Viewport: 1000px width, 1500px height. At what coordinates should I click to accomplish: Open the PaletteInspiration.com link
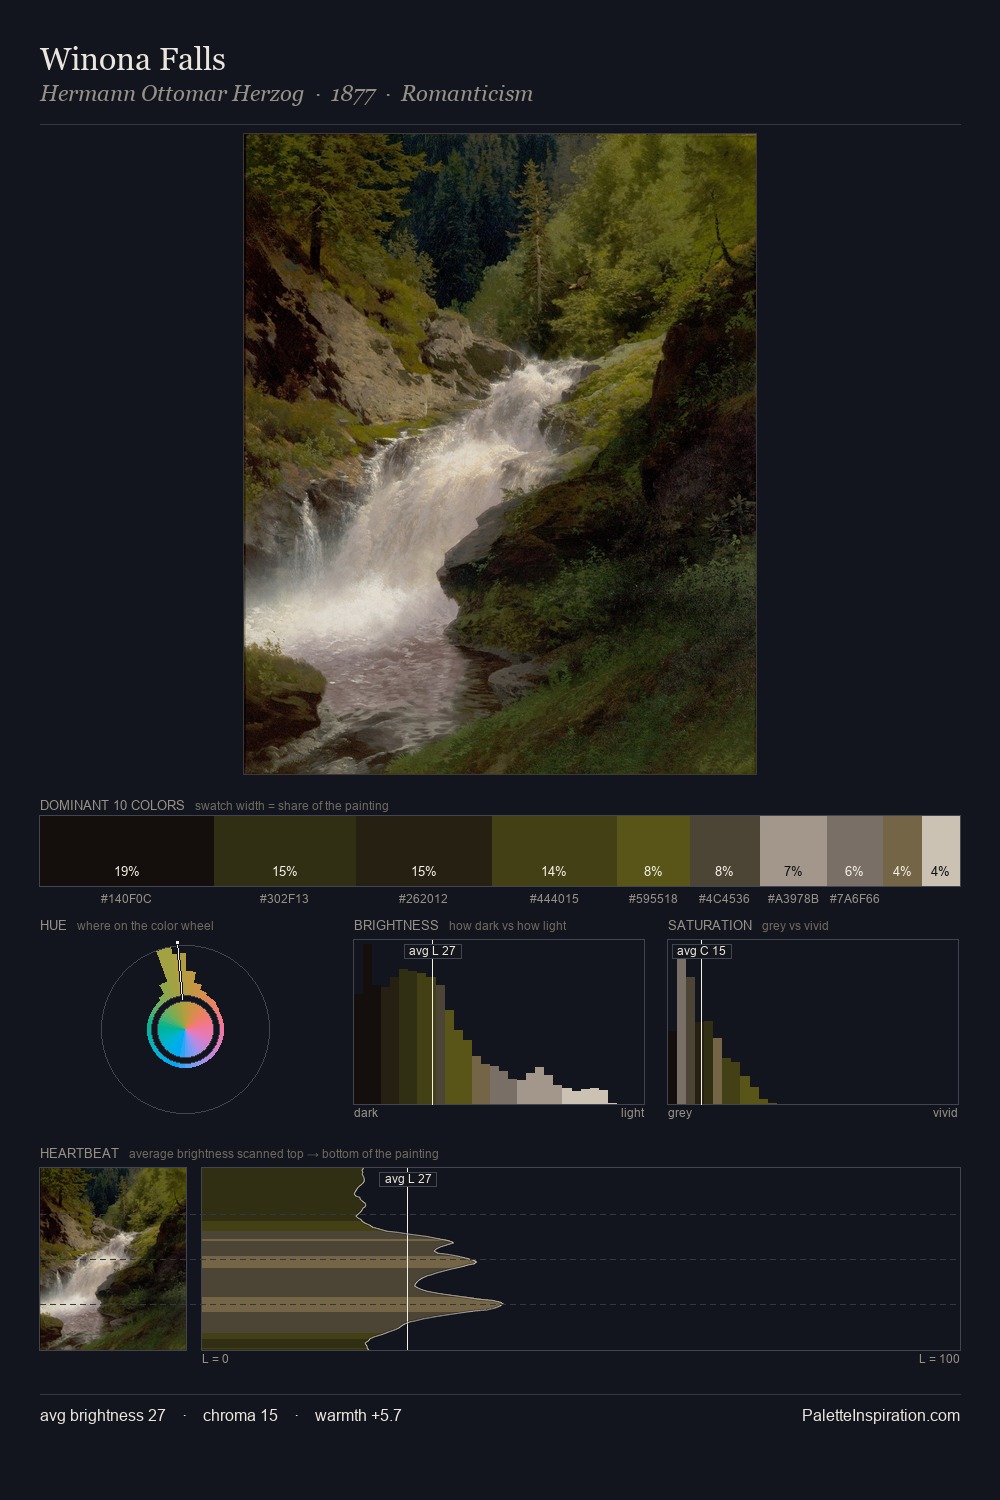[x=881, y=1415]
